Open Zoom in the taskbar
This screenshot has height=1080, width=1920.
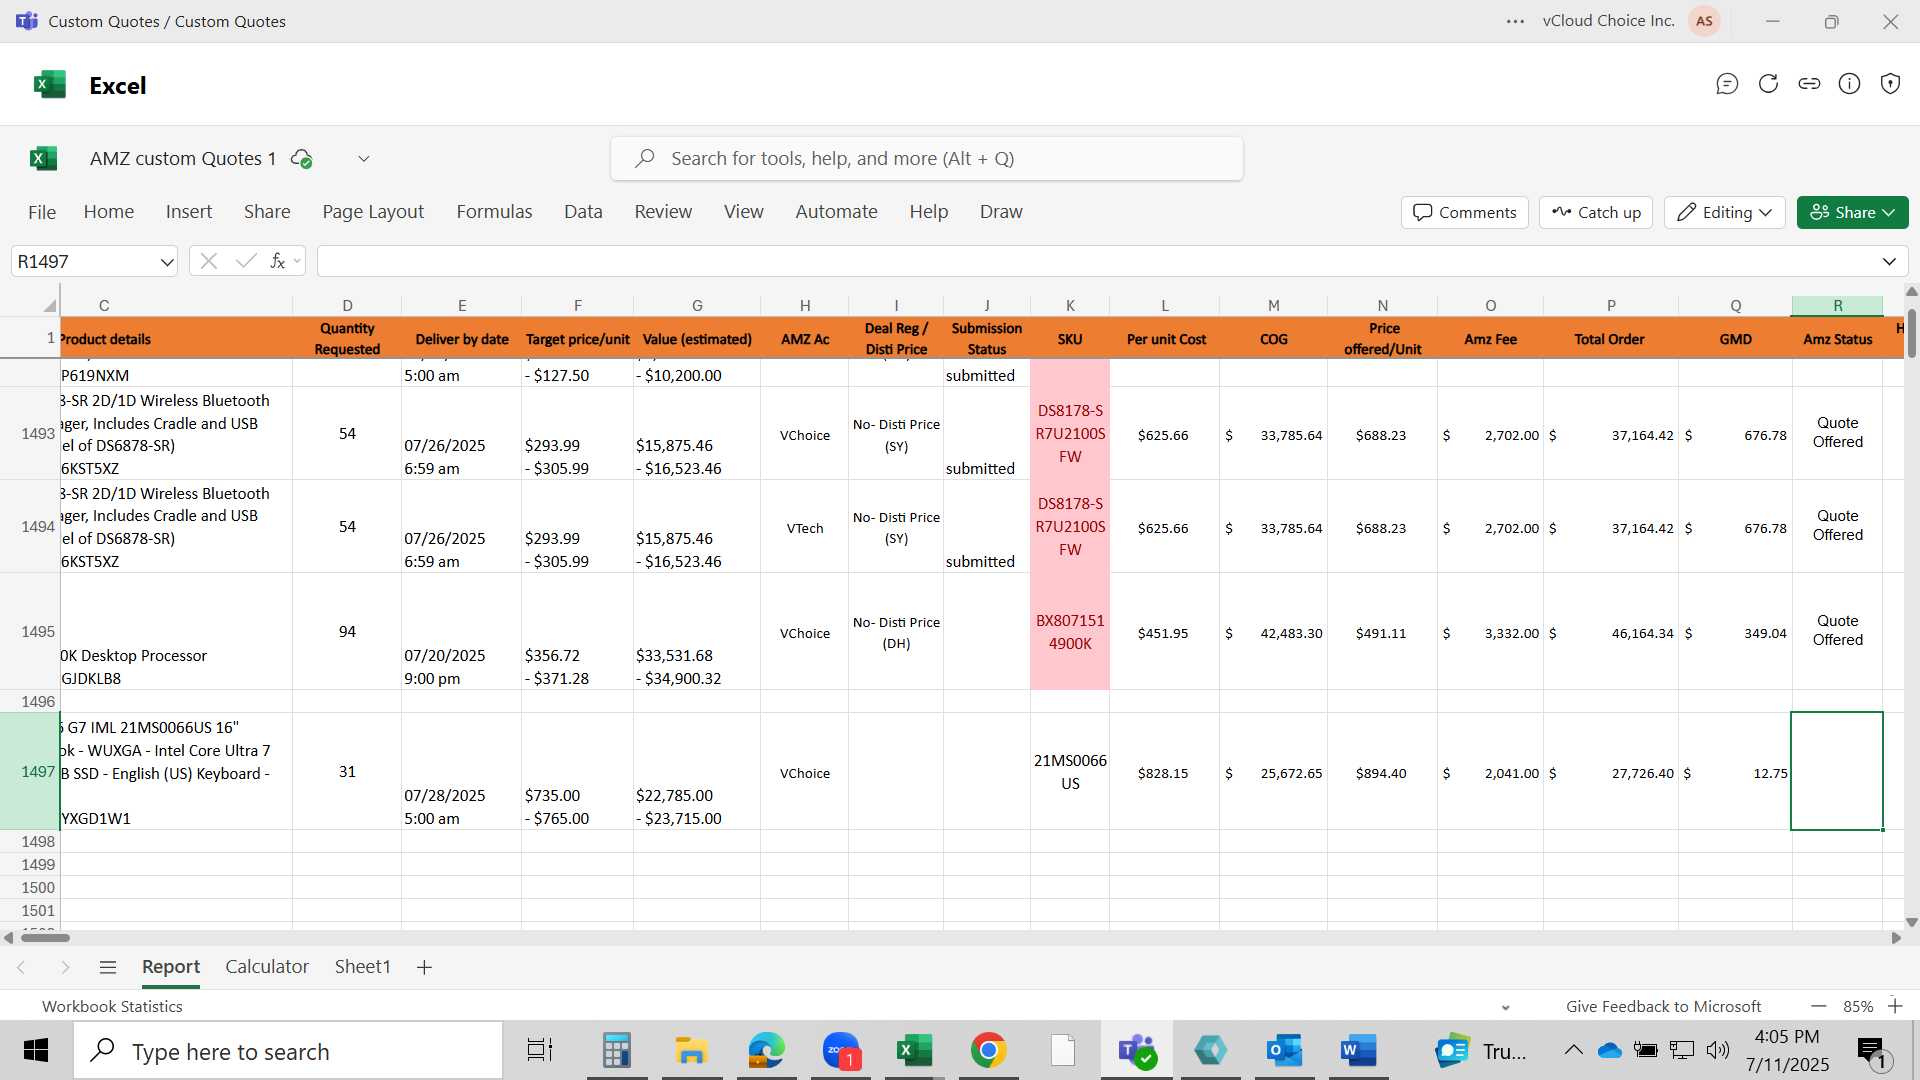point(841,1051)
